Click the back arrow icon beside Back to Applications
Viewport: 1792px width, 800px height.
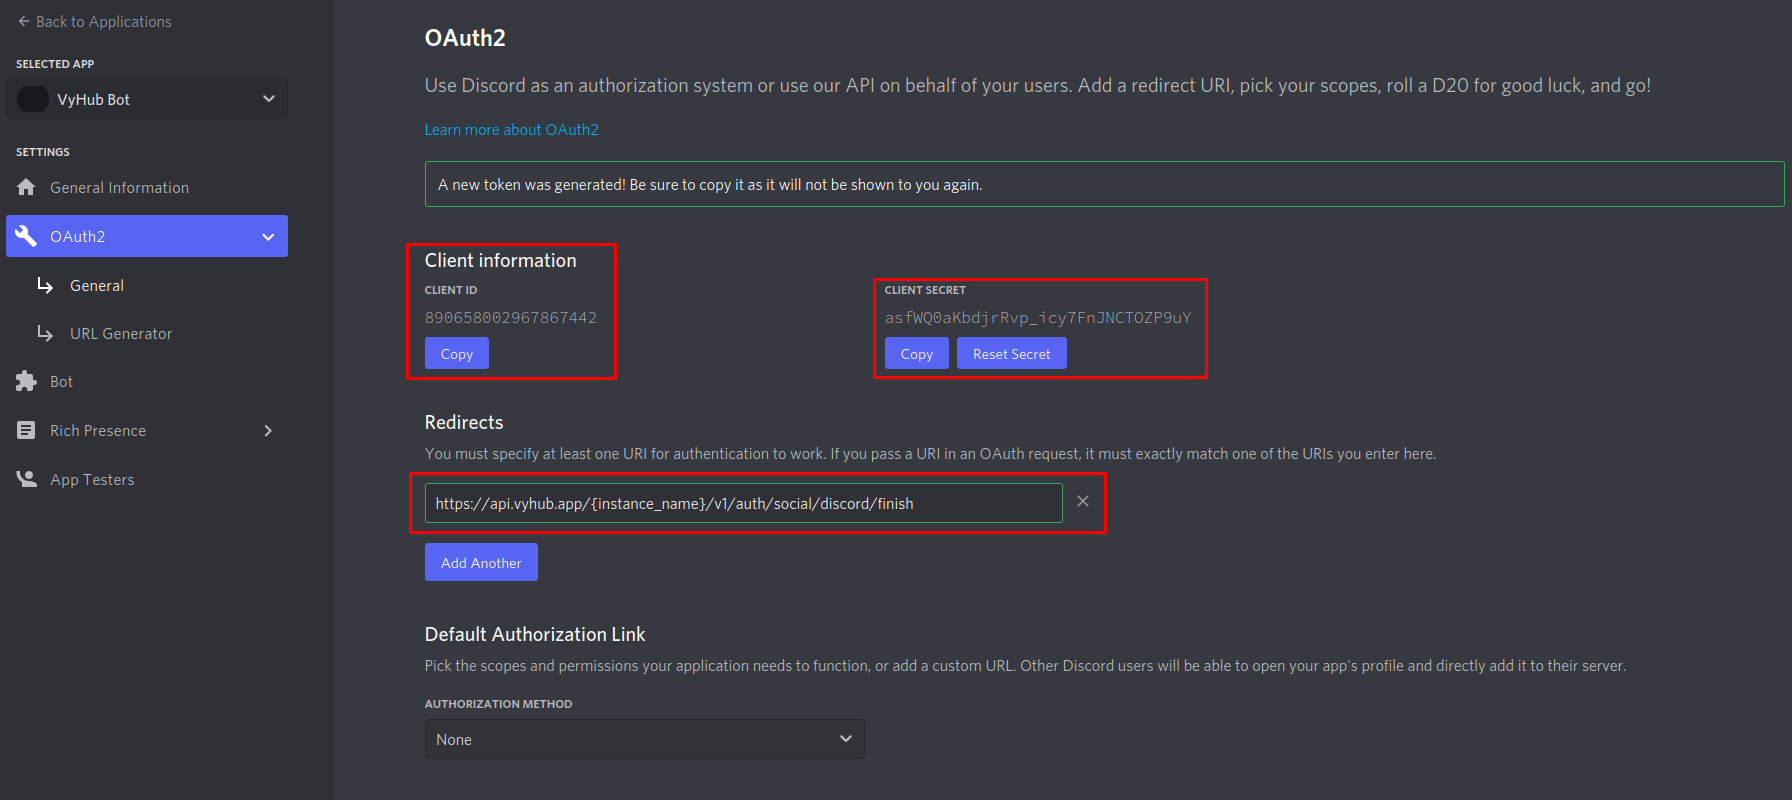click(24, 21)
